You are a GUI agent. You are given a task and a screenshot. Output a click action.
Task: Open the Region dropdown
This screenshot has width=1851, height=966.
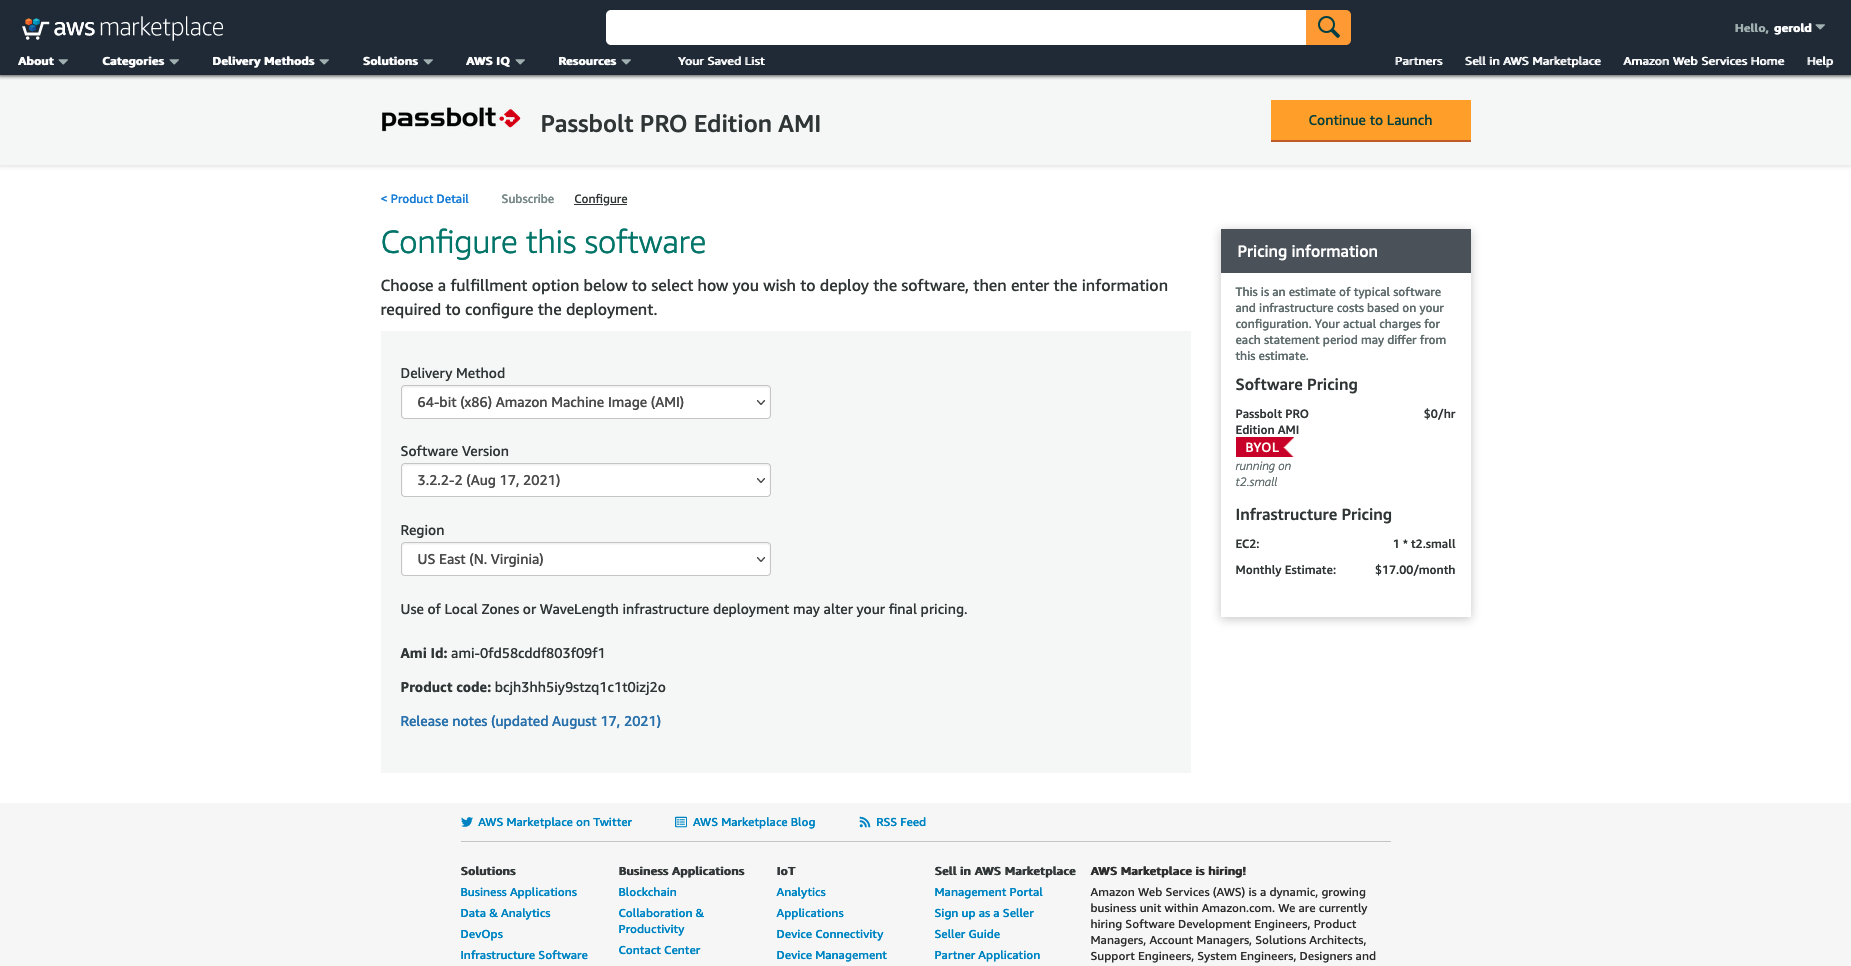click(586, 559)
